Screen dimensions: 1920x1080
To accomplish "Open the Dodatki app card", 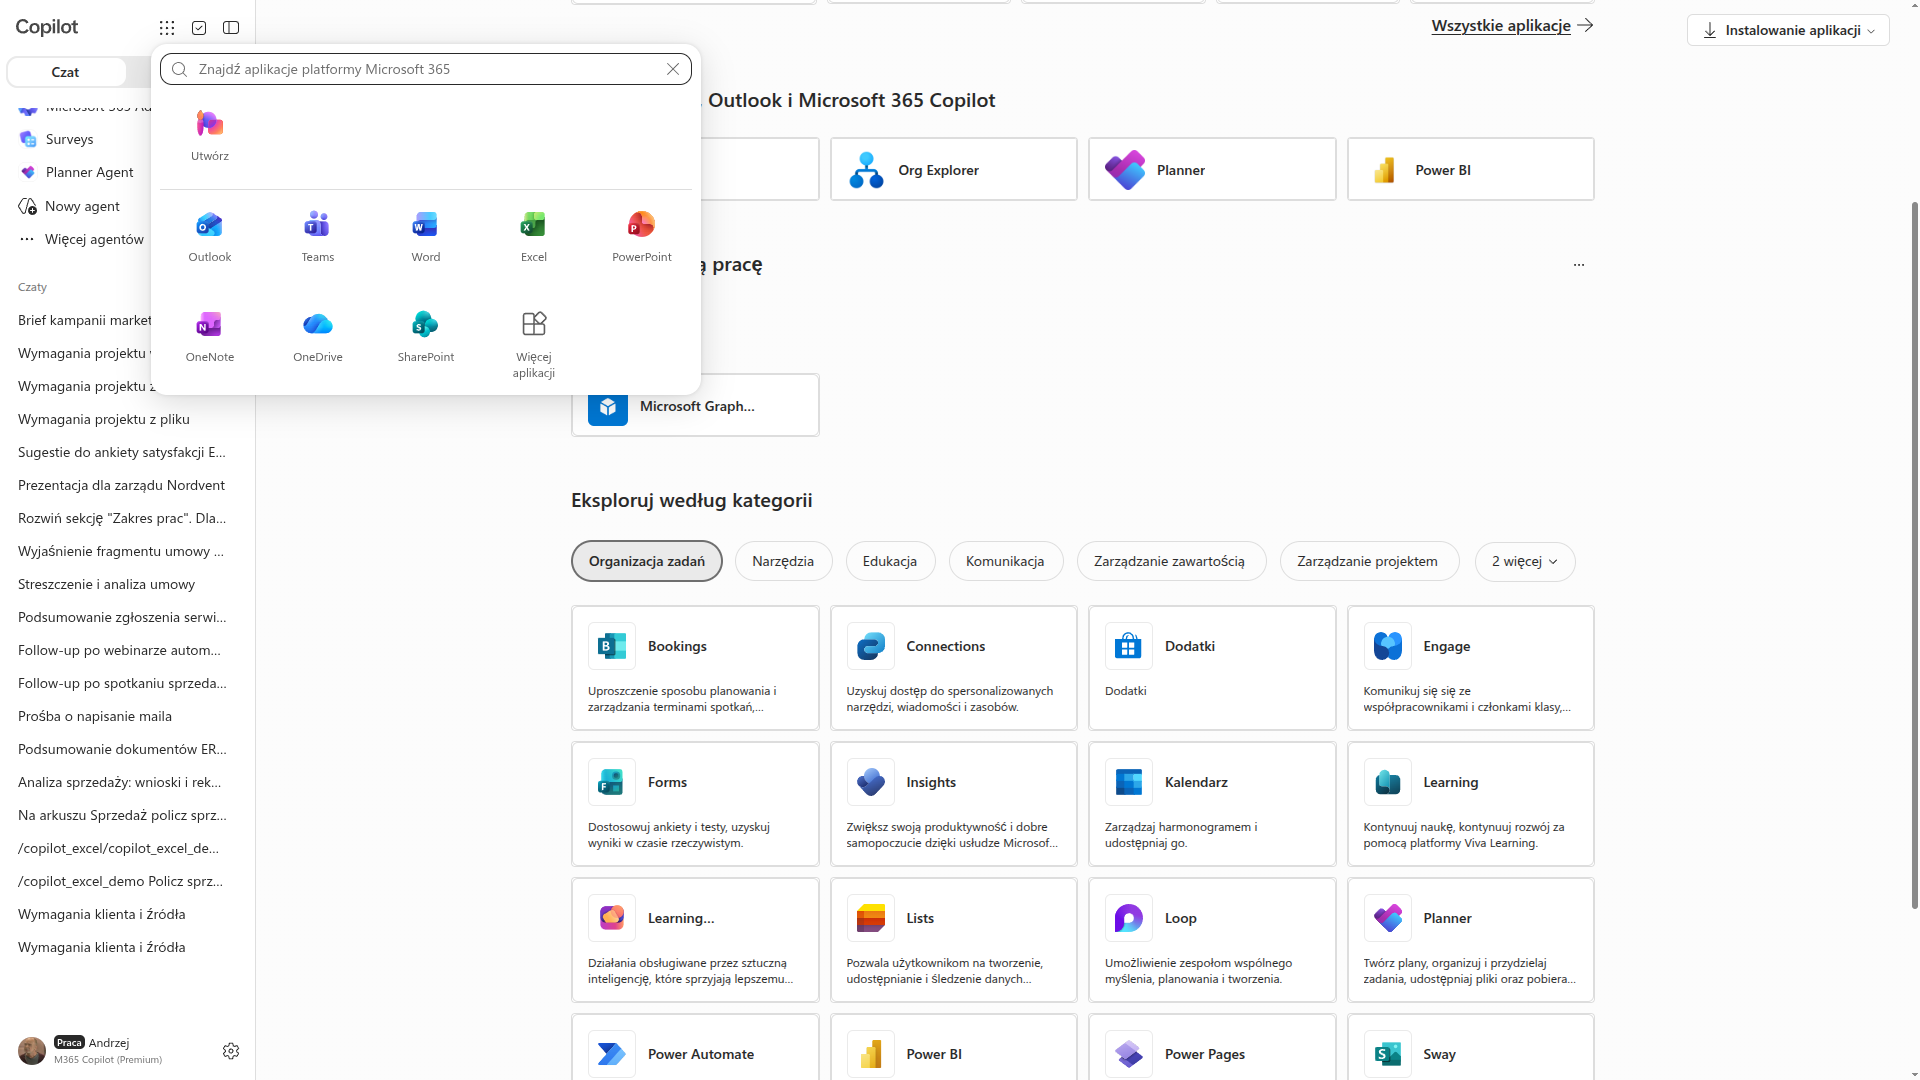I will [1212, 668].
